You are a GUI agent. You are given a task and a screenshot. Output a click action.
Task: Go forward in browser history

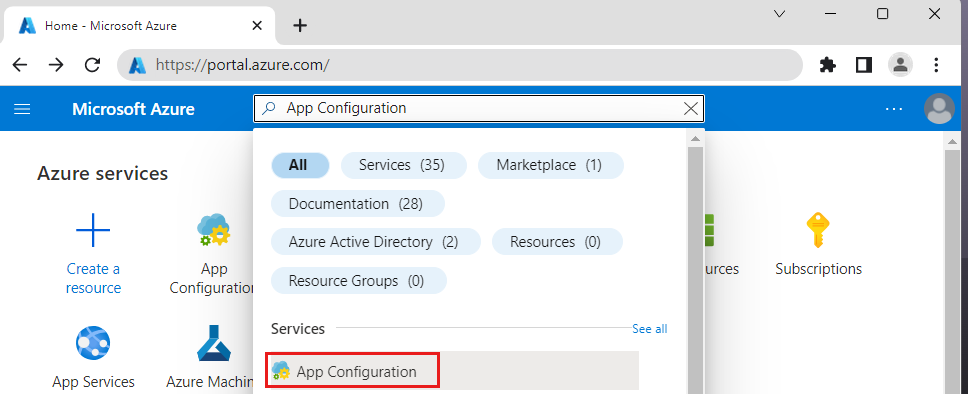click(x=56, y=65)
